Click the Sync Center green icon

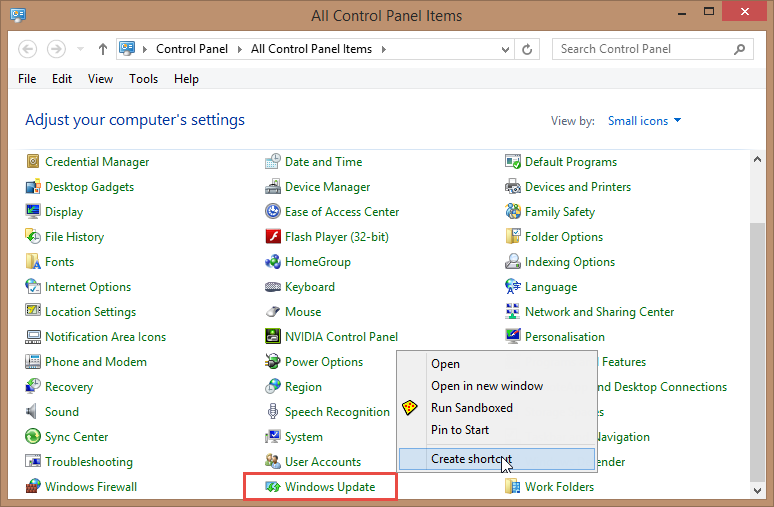(x=33, y=436)
